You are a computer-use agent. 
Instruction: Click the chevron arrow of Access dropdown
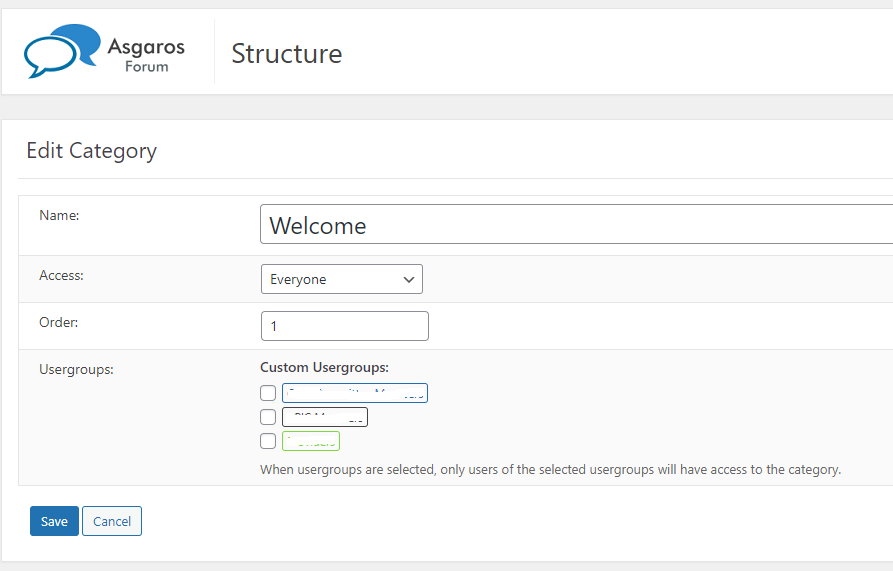pyautogui.click(x=409, y=280)
